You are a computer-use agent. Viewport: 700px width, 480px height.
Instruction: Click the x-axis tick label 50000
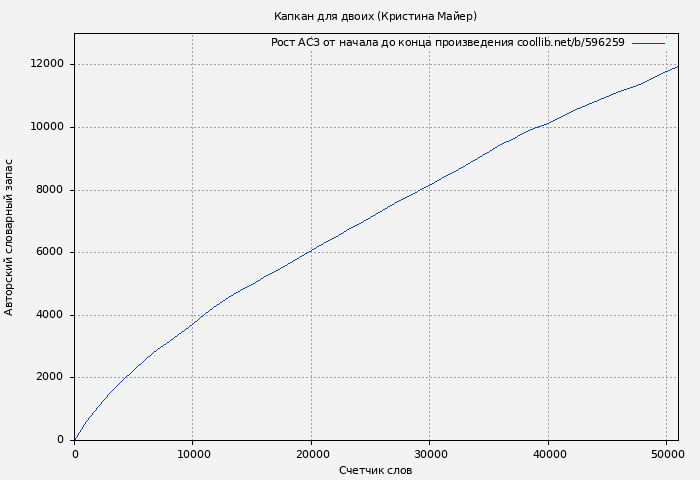pos(666,453)
